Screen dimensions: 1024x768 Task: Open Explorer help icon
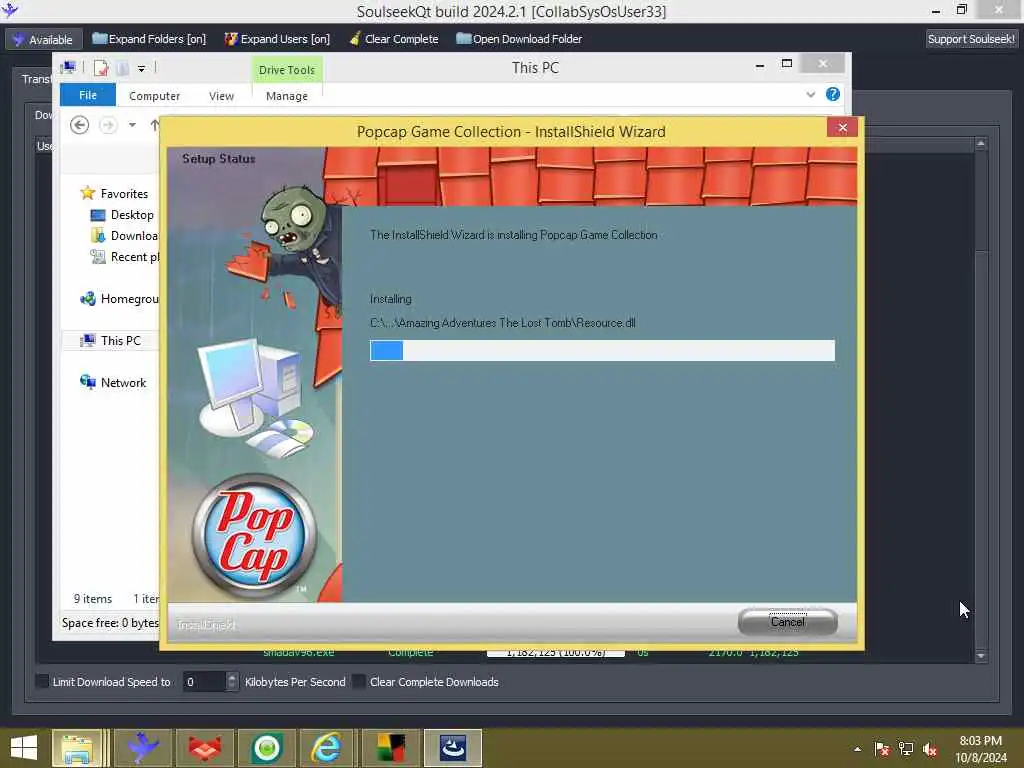pyautogui.click(x=833, y=95)
